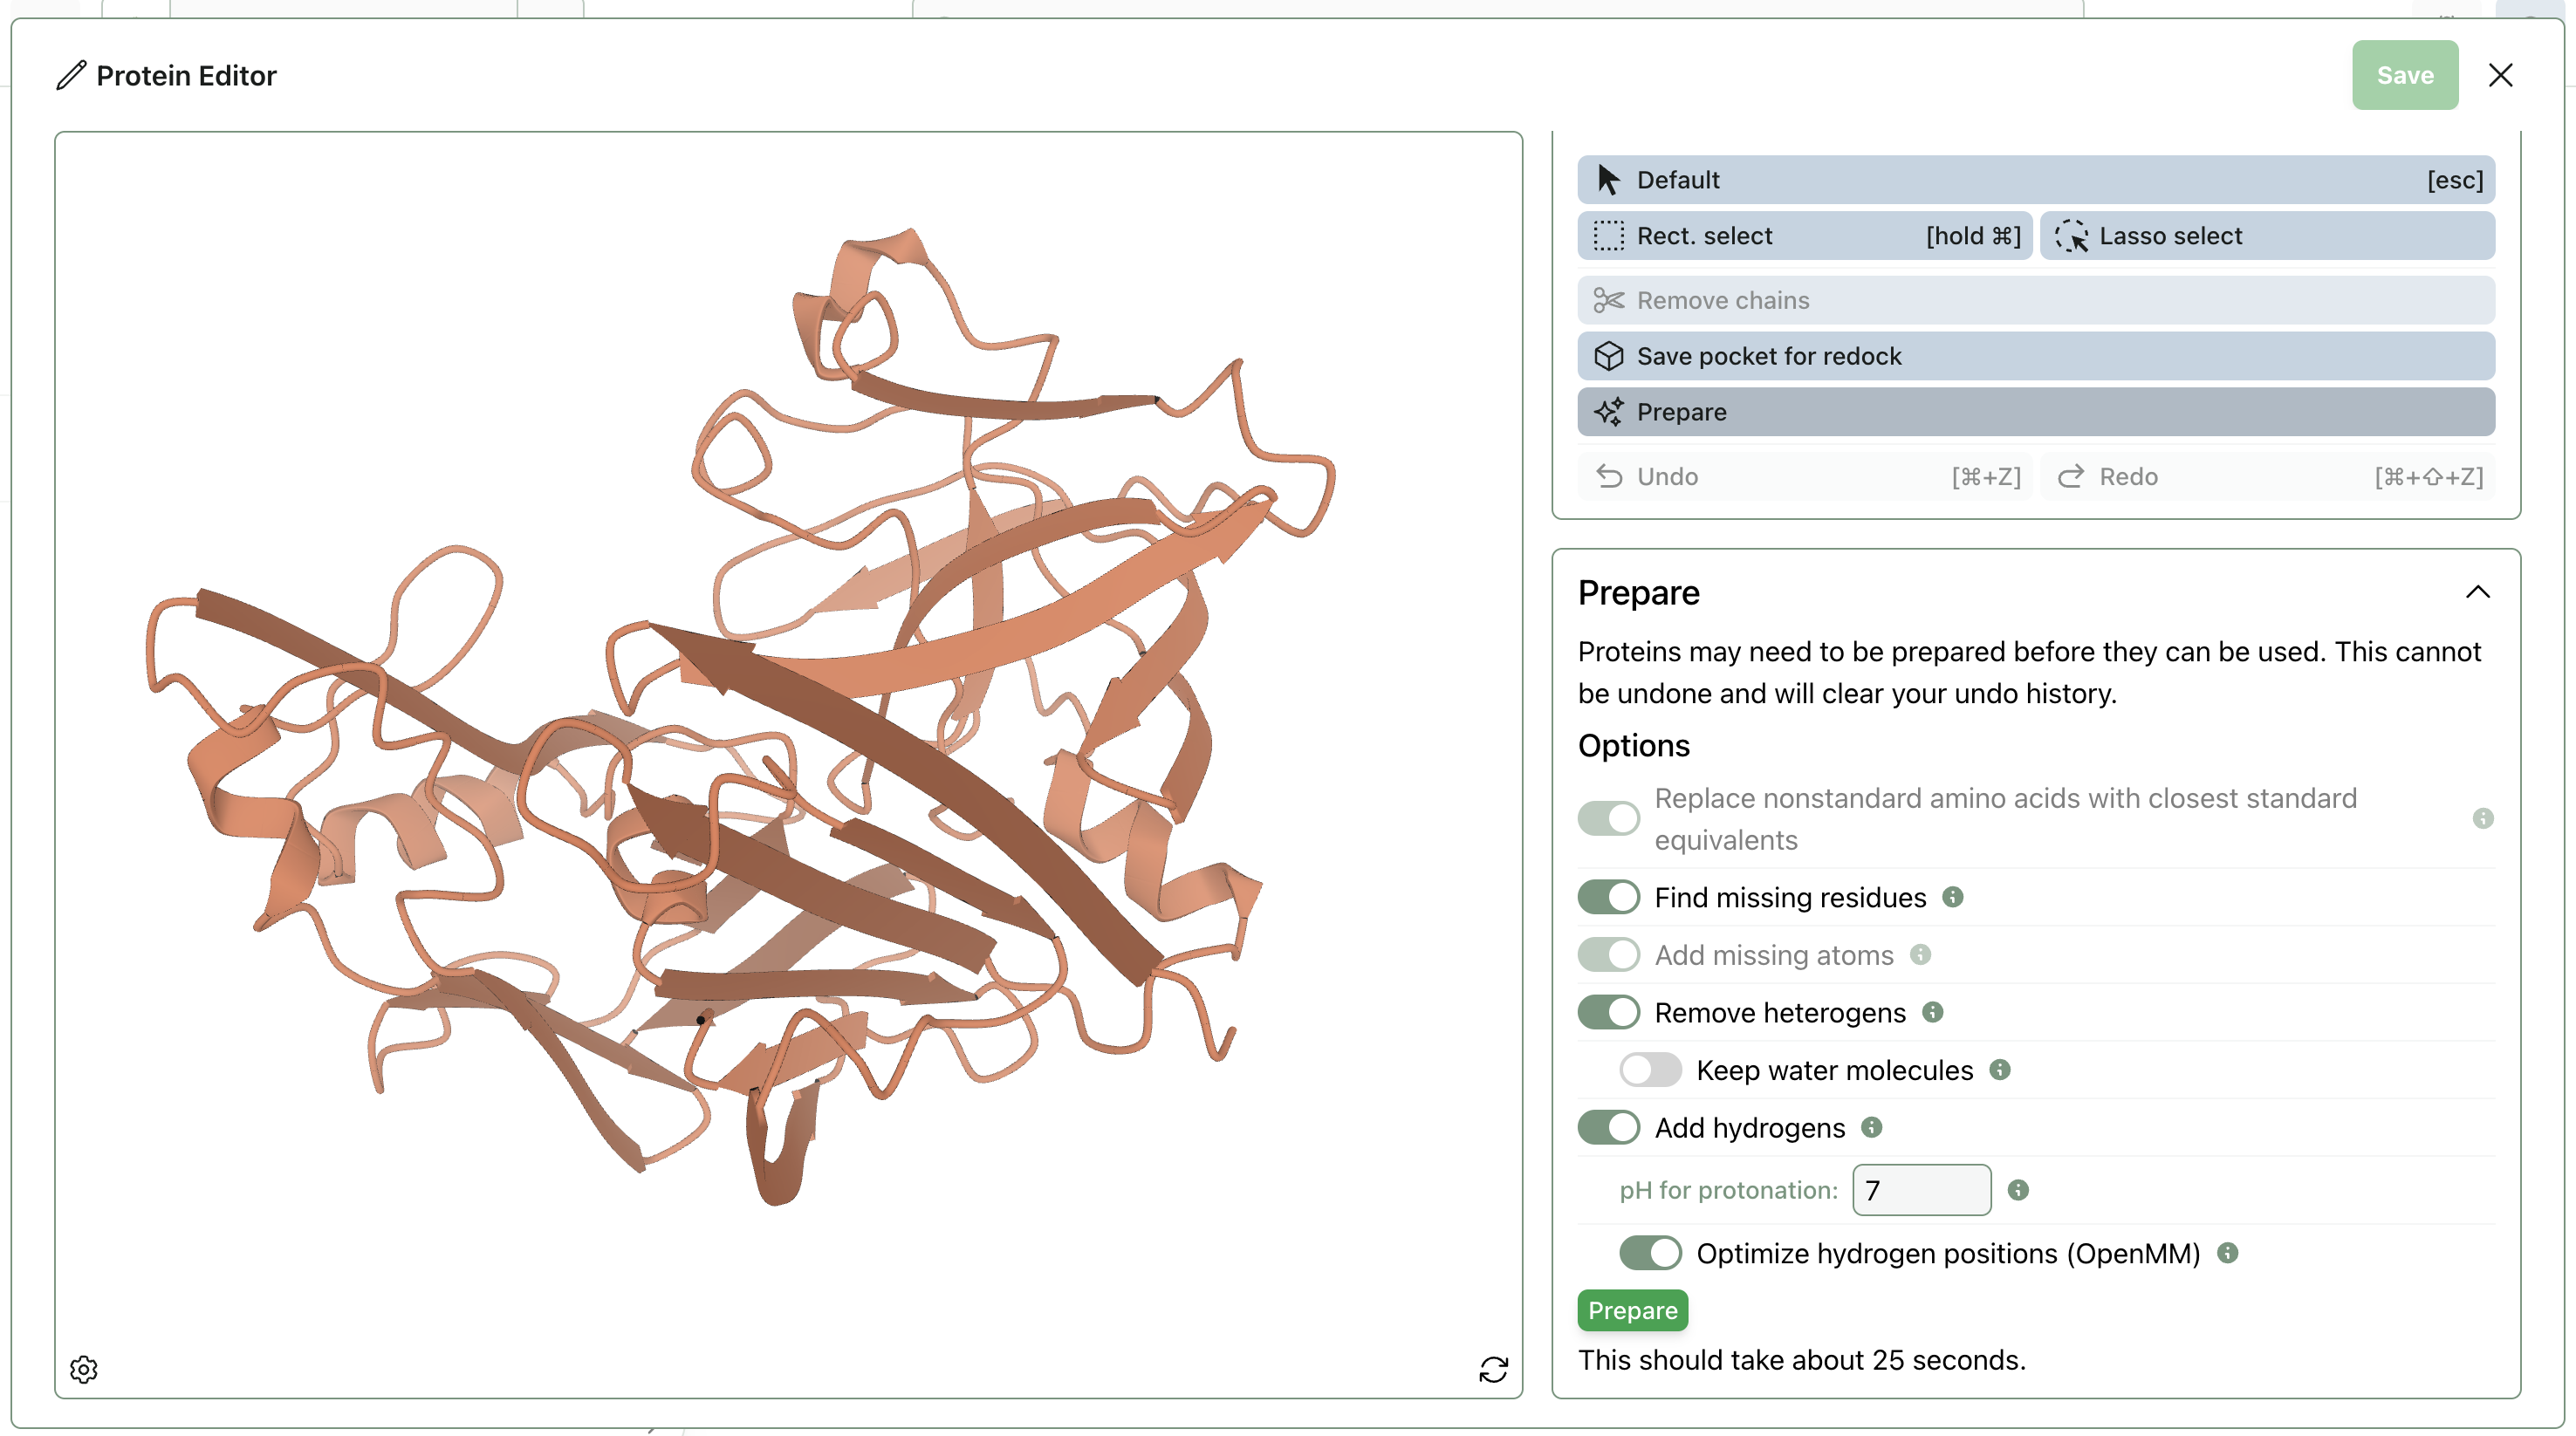Save the edited protein
The height and width of the screenshot is (1436, 2576).
(2404, 75)
